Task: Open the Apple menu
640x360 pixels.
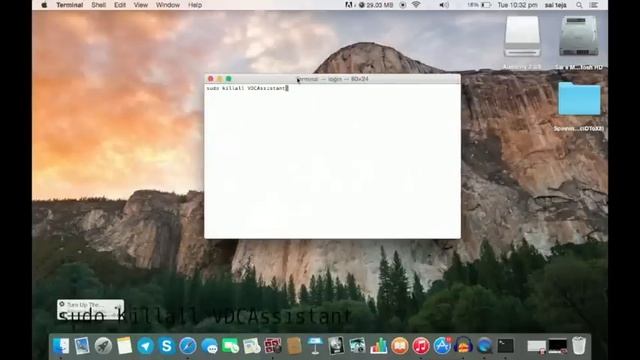Action: [x=44, y=5]
